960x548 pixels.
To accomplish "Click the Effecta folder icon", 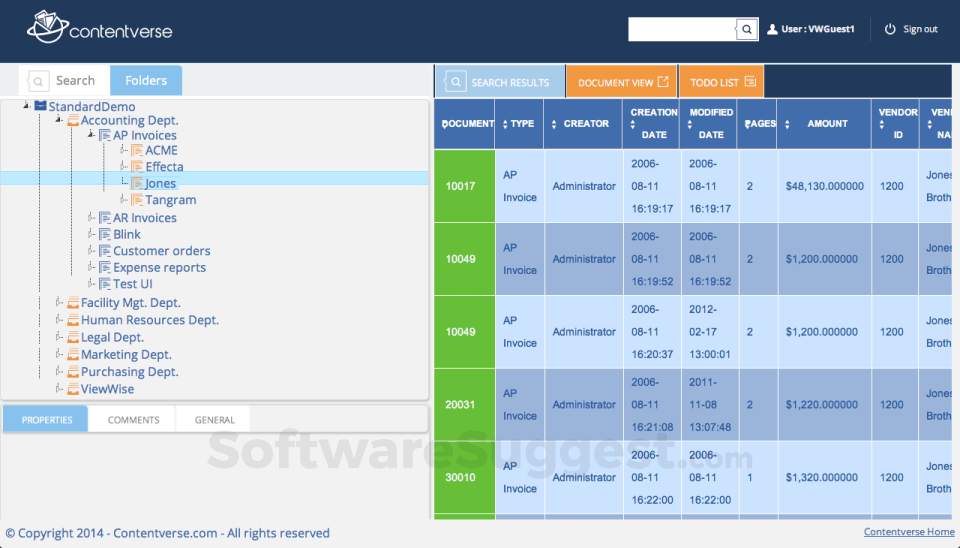I will click(x=137, y=167).
